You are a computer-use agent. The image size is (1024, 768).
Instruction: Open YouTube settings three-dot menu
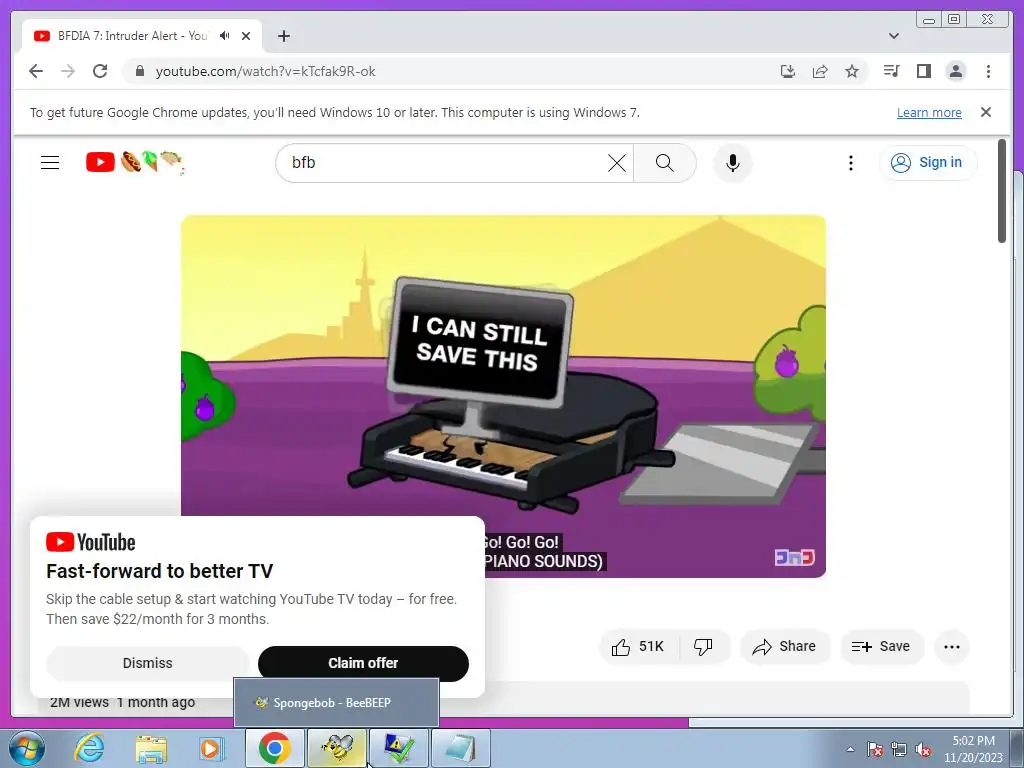pos(850,163)
